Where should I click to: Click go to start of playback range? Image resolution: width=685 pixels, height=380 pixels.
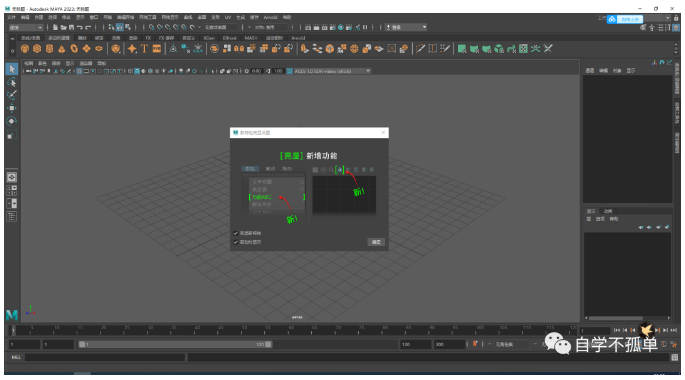(x=616, y=331)
